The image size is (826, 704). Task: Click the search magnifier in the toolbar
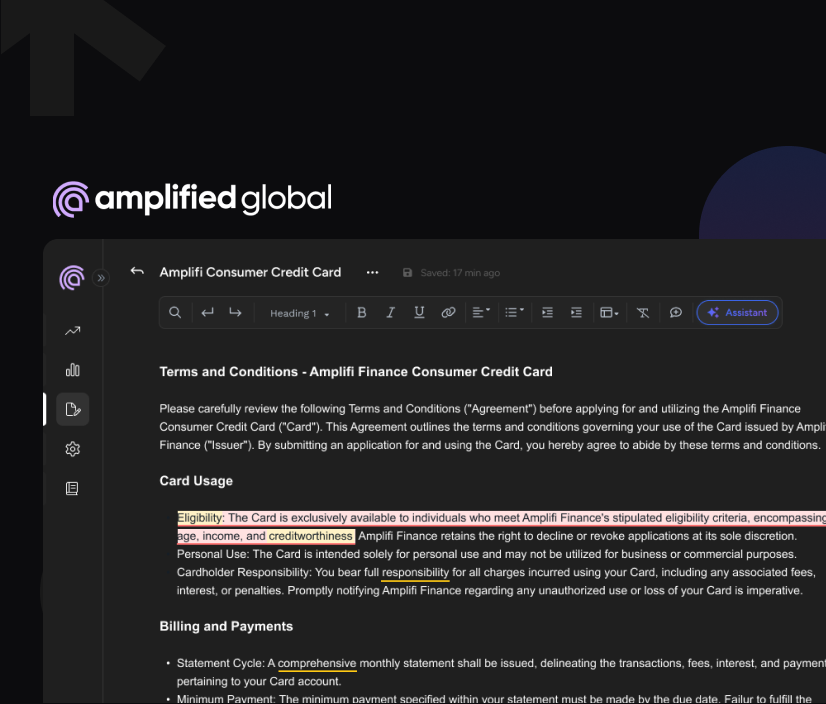pos(175,312)
